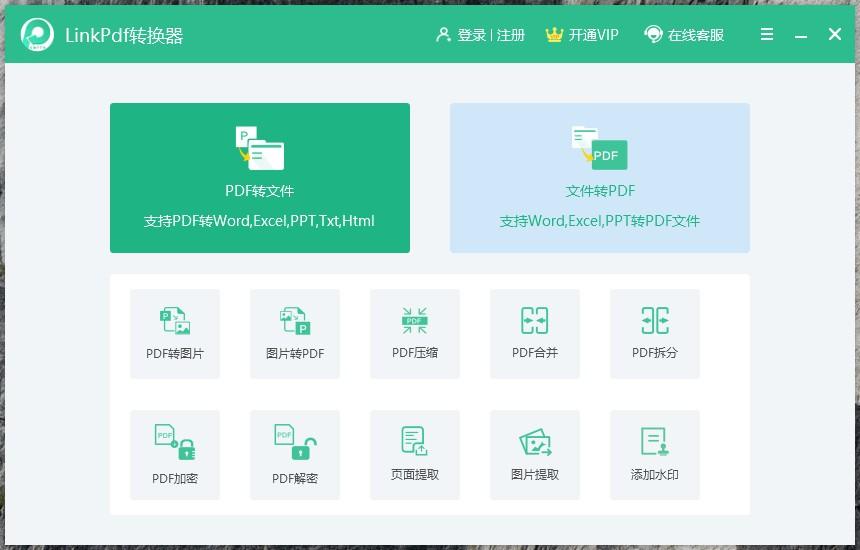The image size is (860, 550).
Task: Click the 添加水印 label
Action: point(655,474)
